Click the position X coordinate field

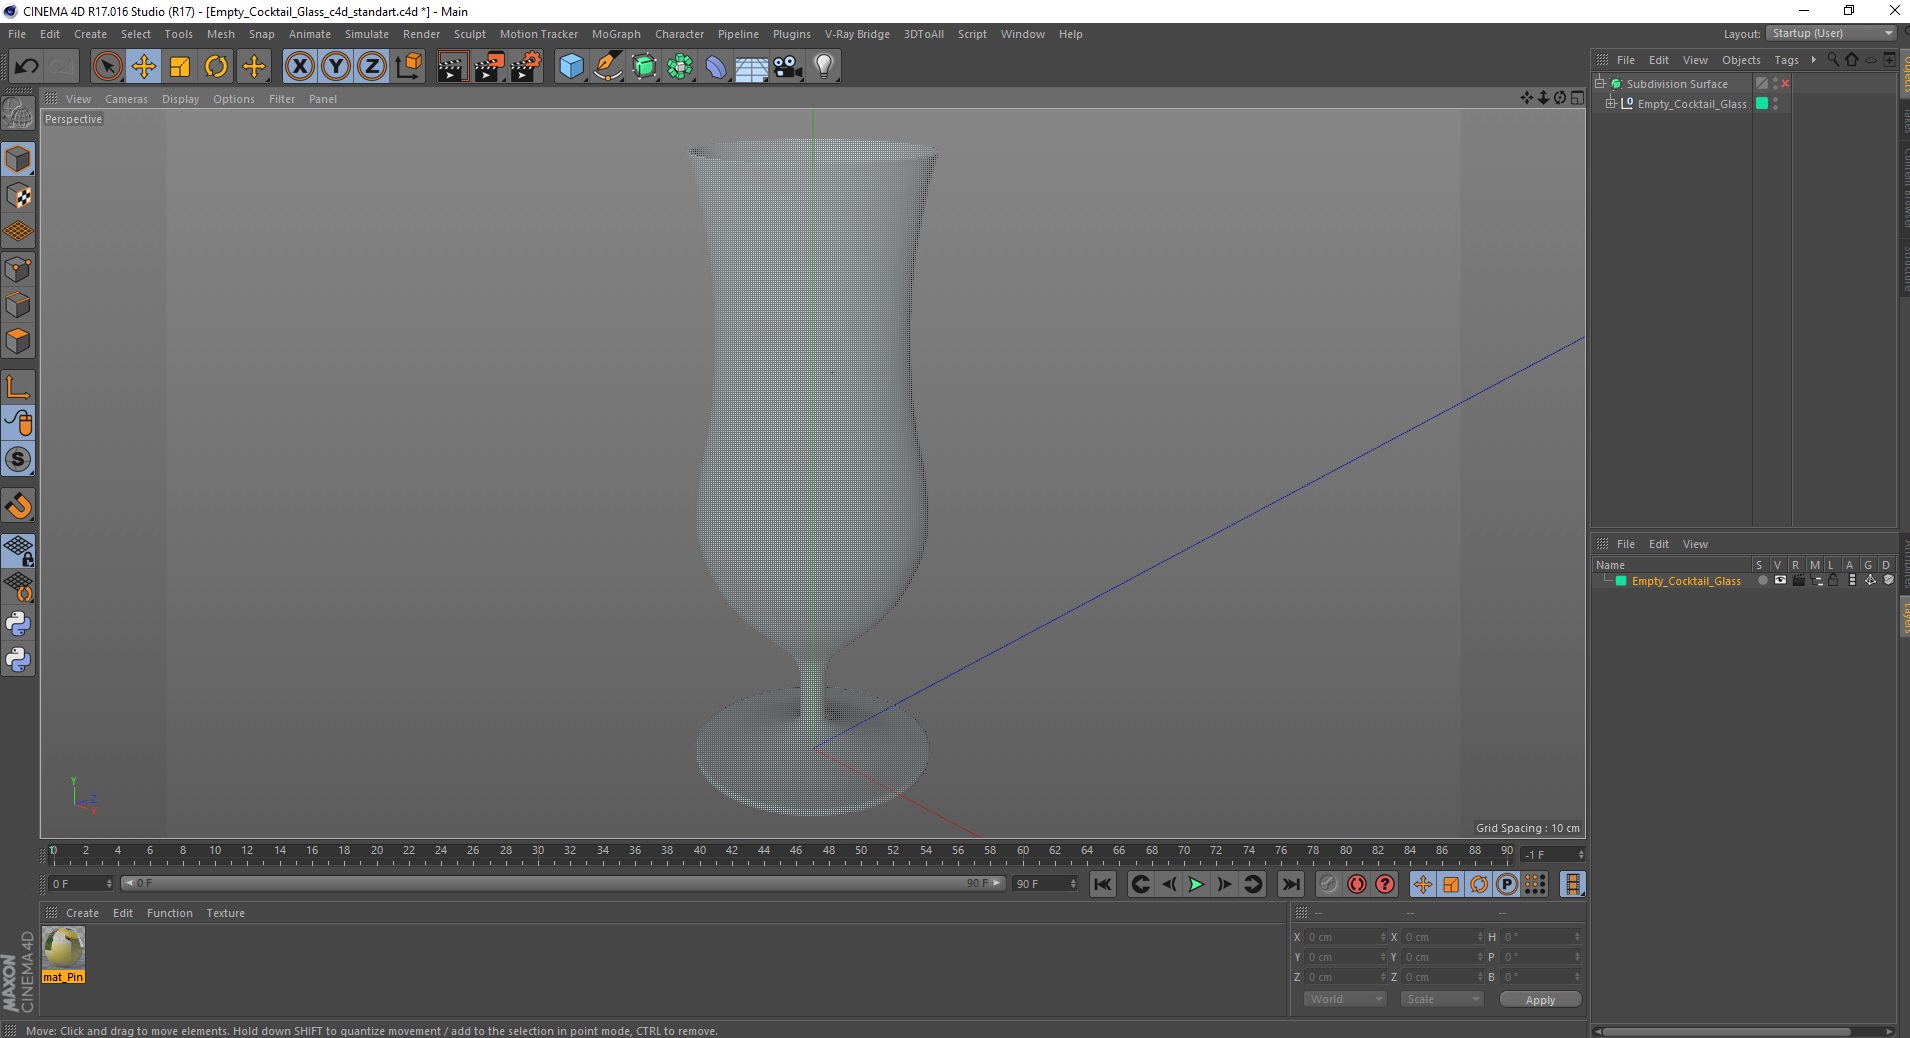click(x=1346, y=937)
